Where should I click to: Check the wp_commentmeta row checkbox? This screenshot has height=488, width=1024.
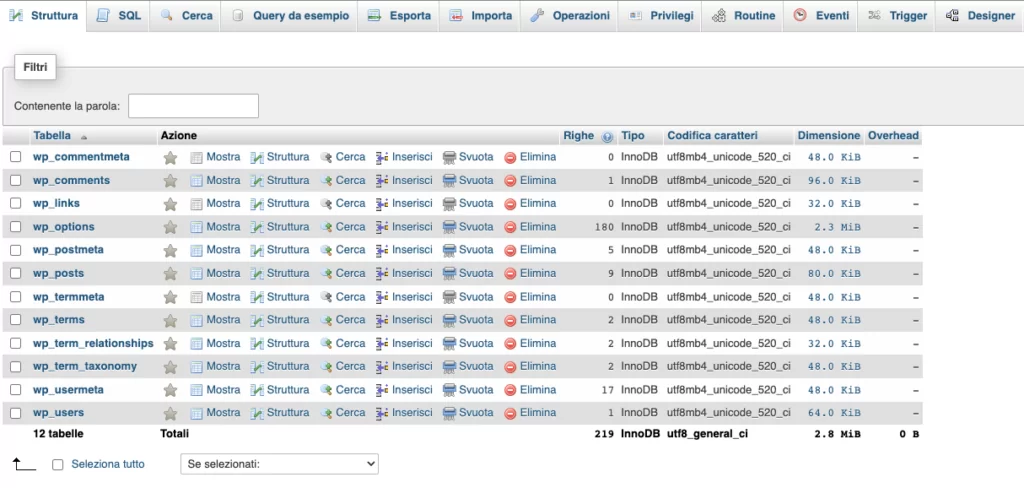point(15,157)
